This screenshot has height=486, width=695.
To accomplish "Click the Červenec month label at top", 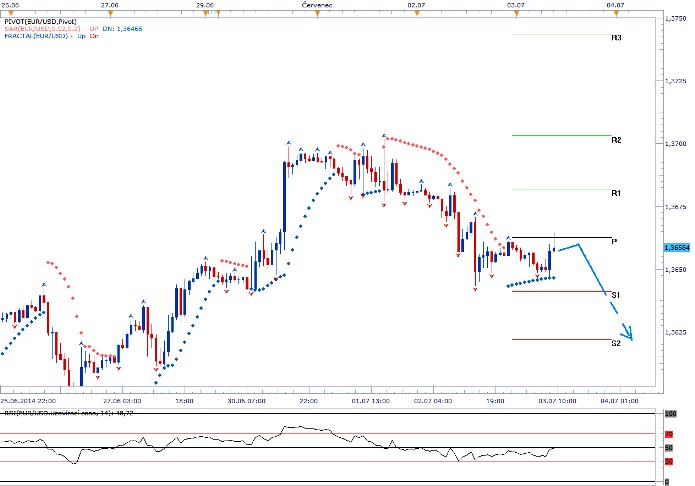I will point(316,5).
